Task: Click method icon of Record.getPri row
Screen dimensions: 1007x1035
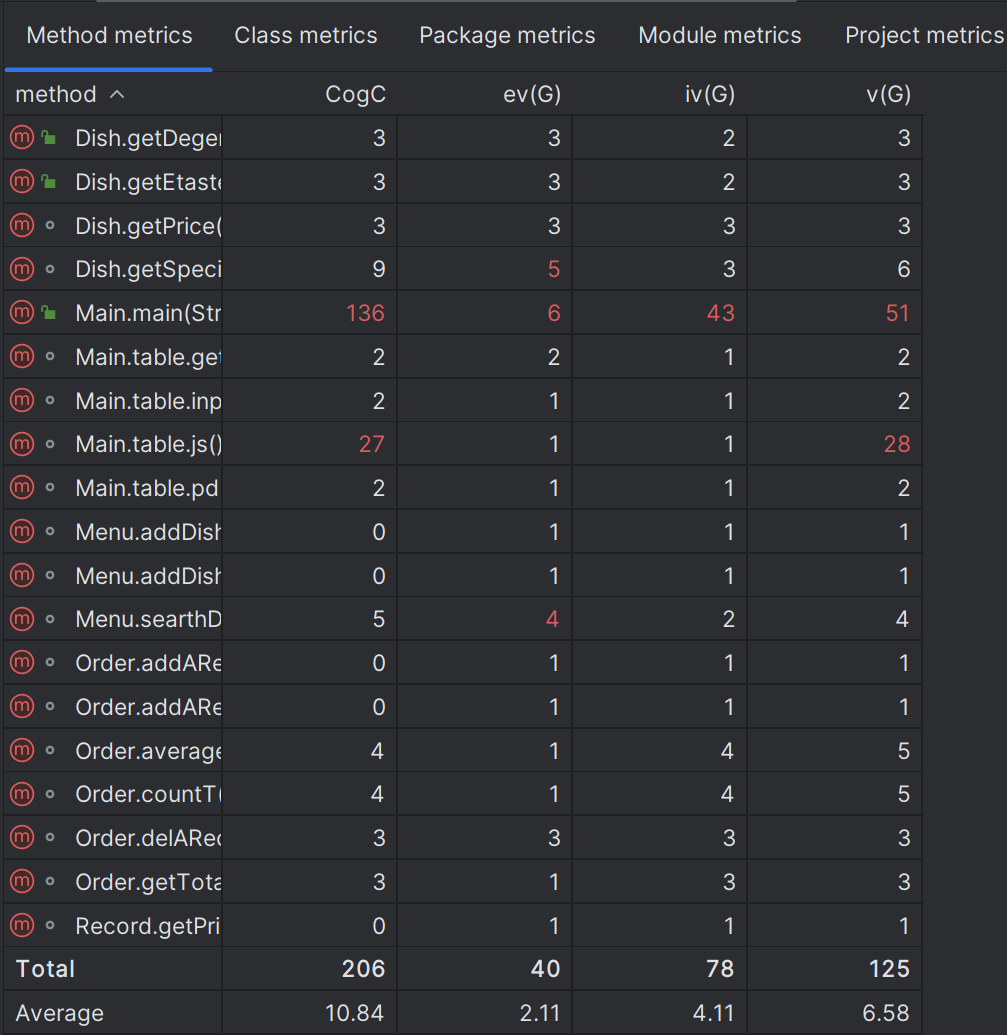Action: (22, 925)
